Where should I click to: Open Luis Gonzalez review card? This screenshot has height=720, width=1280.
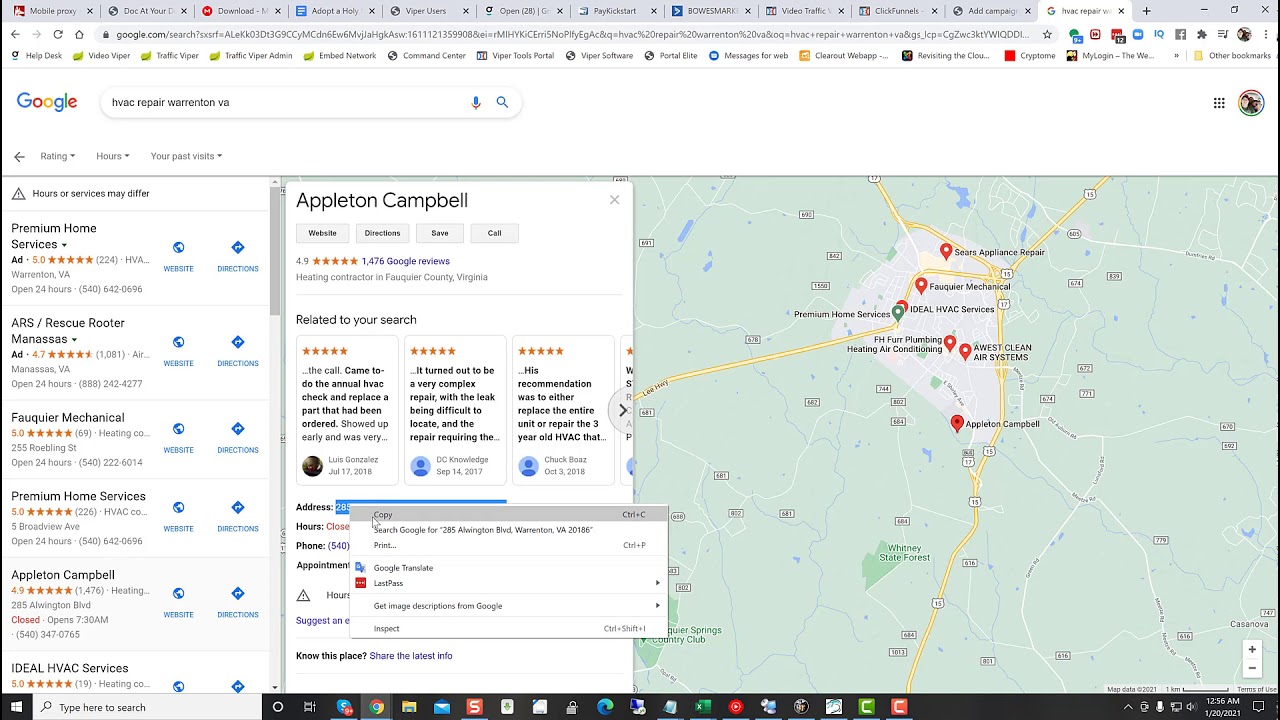[x=347, y=410]
